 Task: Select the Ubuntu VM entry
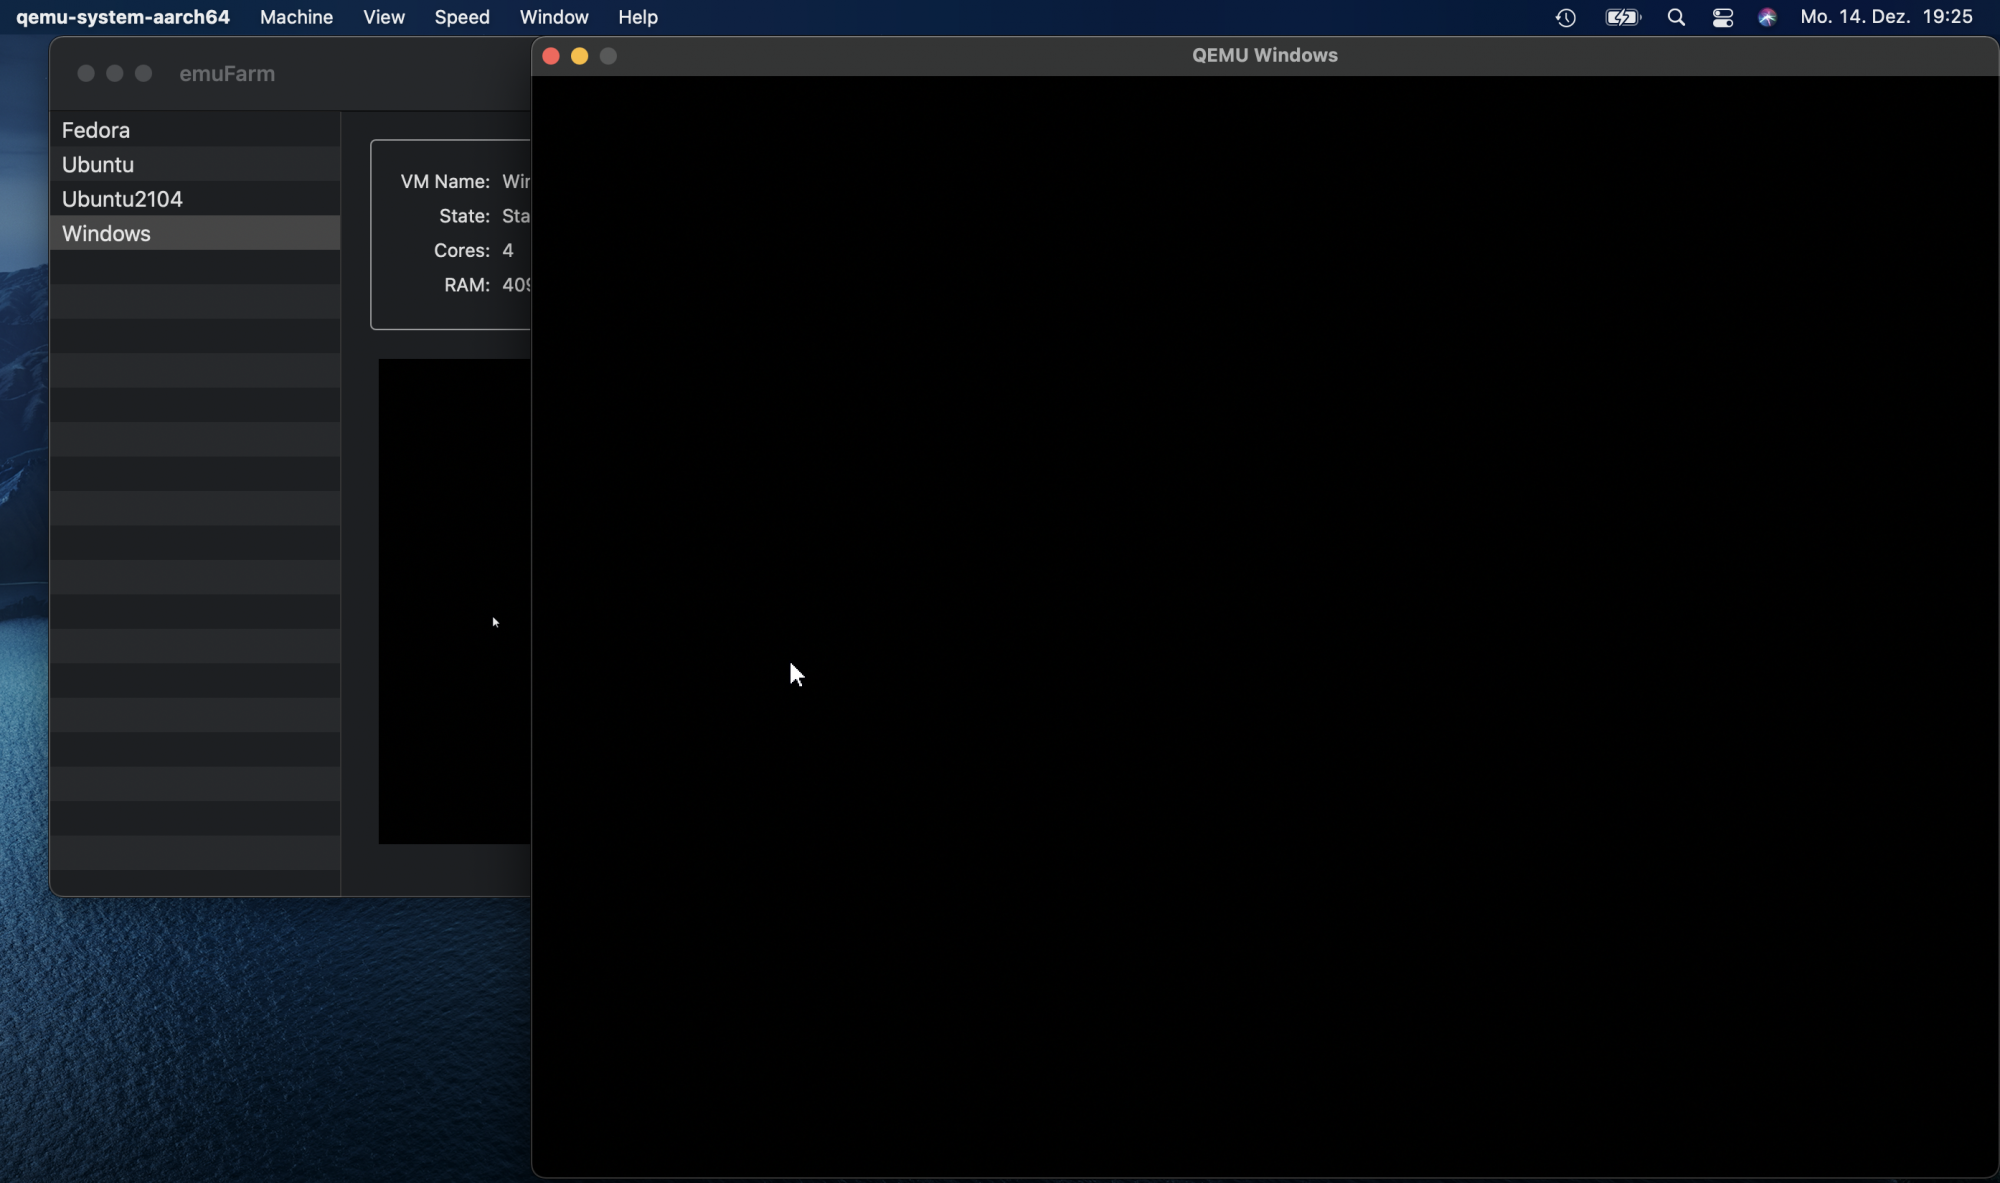pyautogui.click(x=98, y=164)
